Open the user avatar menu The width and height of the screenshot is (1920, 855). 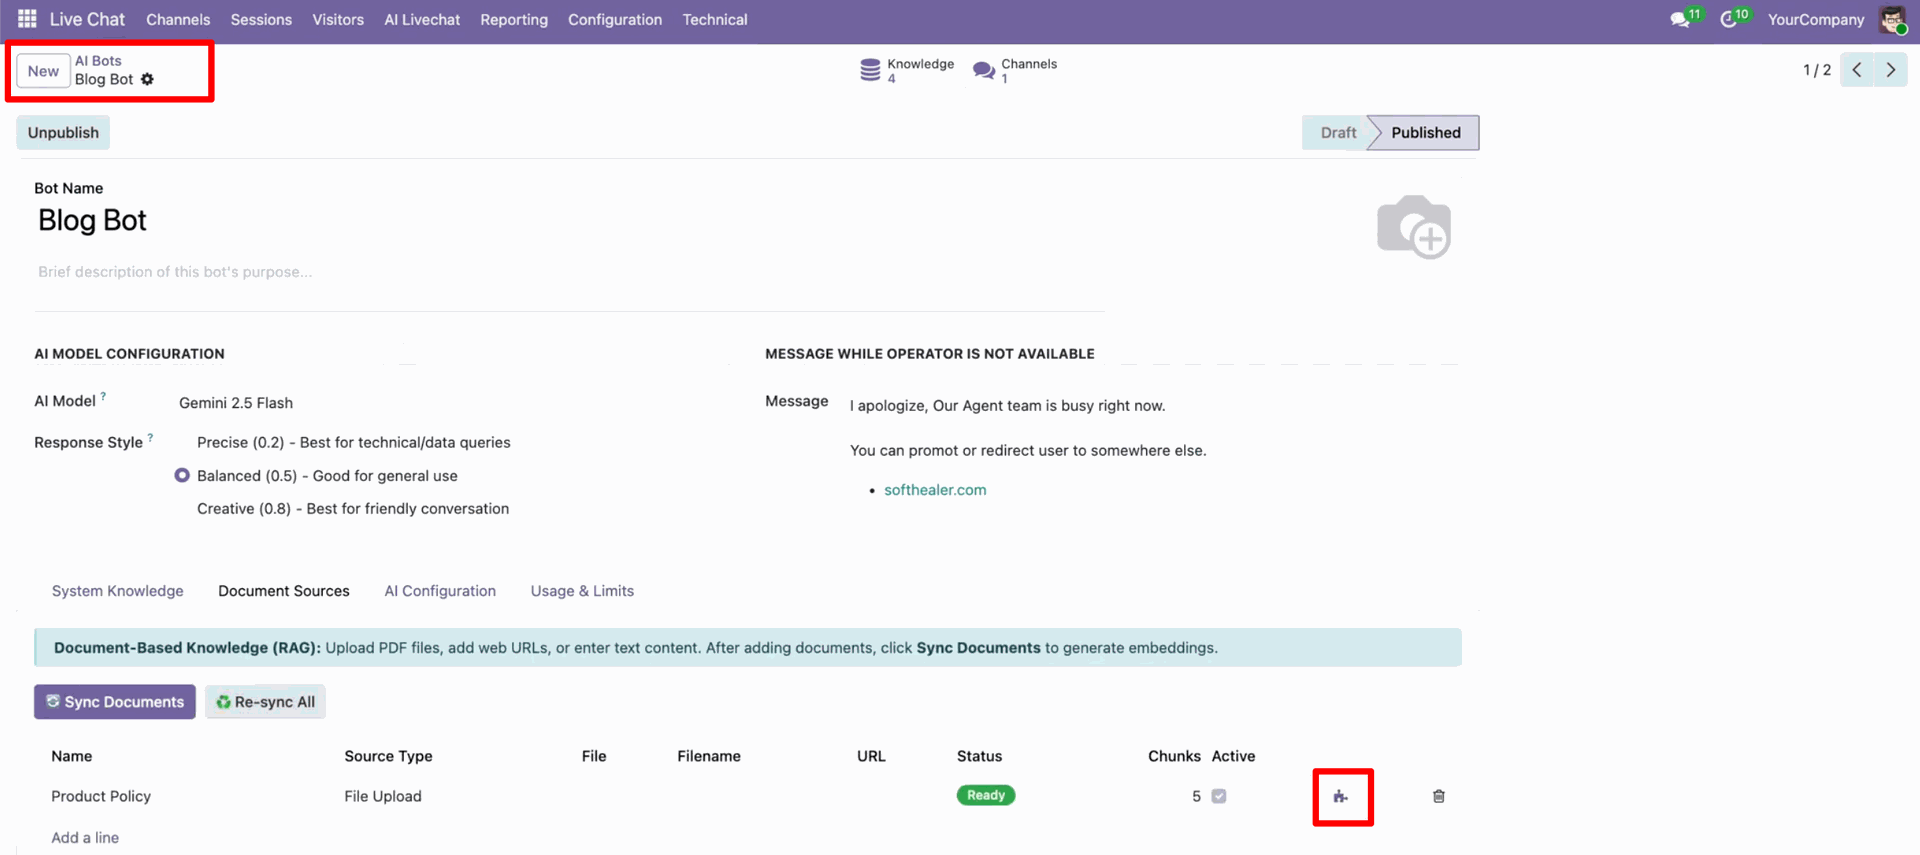click(x=1893, y=19)
